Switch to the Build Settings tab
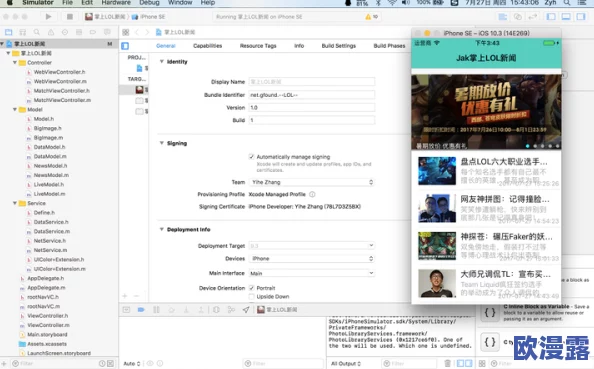Screen dimensions: 594x369 point(339,46)
